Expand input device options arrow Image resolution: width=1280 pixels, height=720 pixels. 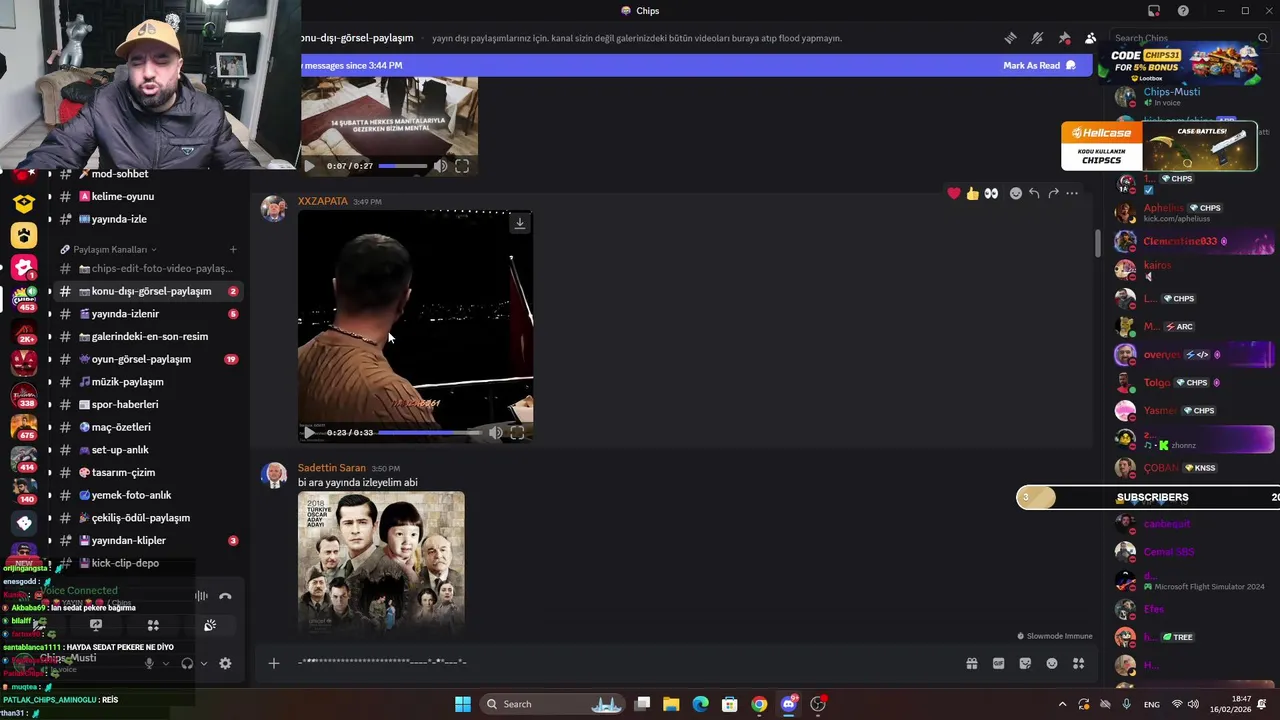tap(166, 663)
